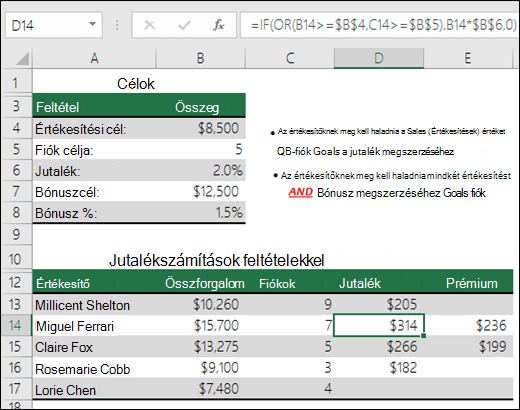The image size is (520, 410).
Task: Click the 'Miguel Ferrari' cell
Action: (94, 326)
